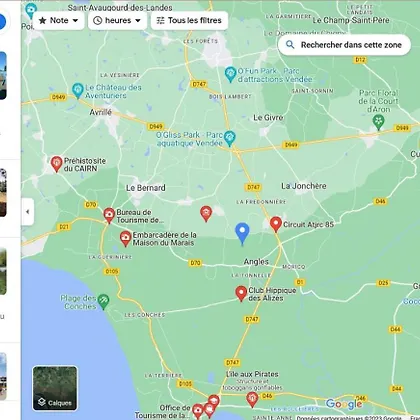The height and width of the screenshot is (420, 420).
Task: Open the first result photo thumbnail in sidebar
Action: pos(3,76)
